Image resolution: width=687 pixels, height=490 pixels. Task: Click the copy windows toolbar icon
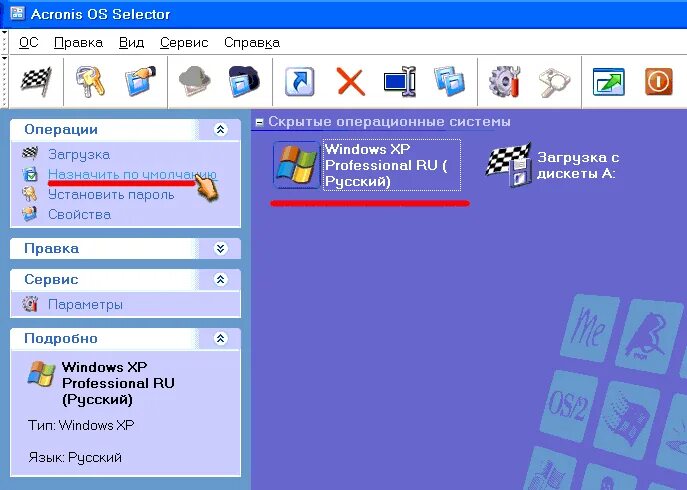[x=449, y=81]
